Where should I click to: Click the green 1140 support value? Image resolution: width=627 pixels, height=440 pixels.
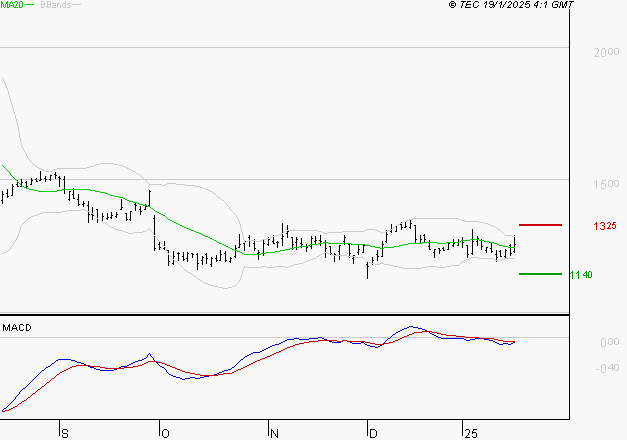coord(581,274)
